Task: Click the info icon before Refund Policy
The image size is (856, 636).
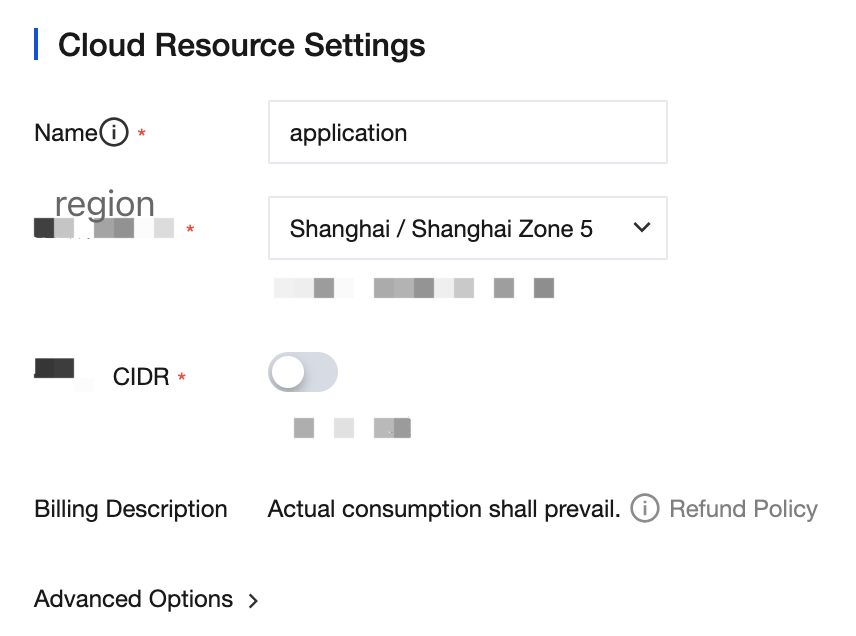Action: click(x=645, y=509)
